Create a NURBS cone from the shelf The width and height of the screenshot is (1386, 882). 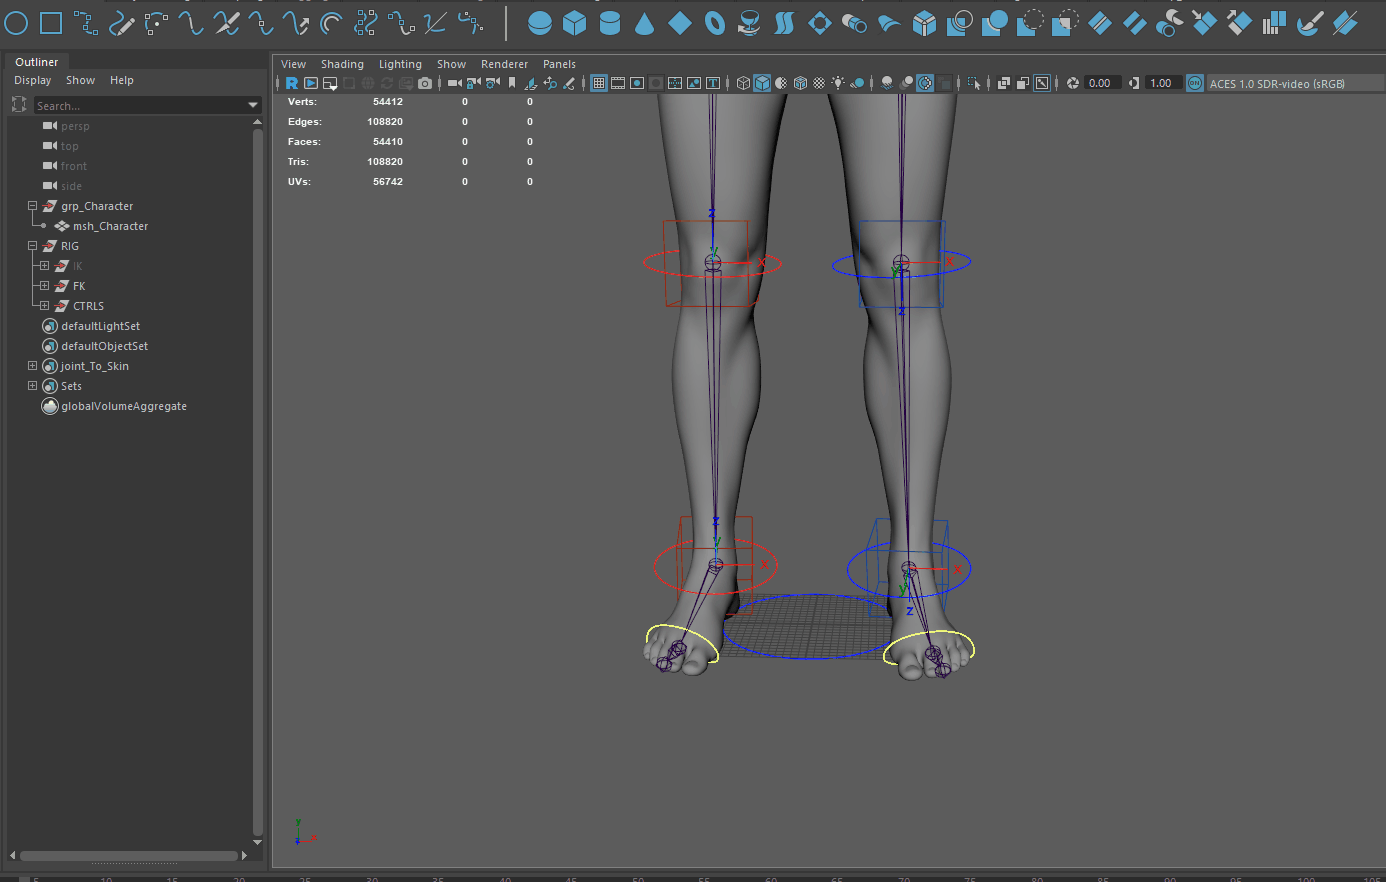coord(645,22)
